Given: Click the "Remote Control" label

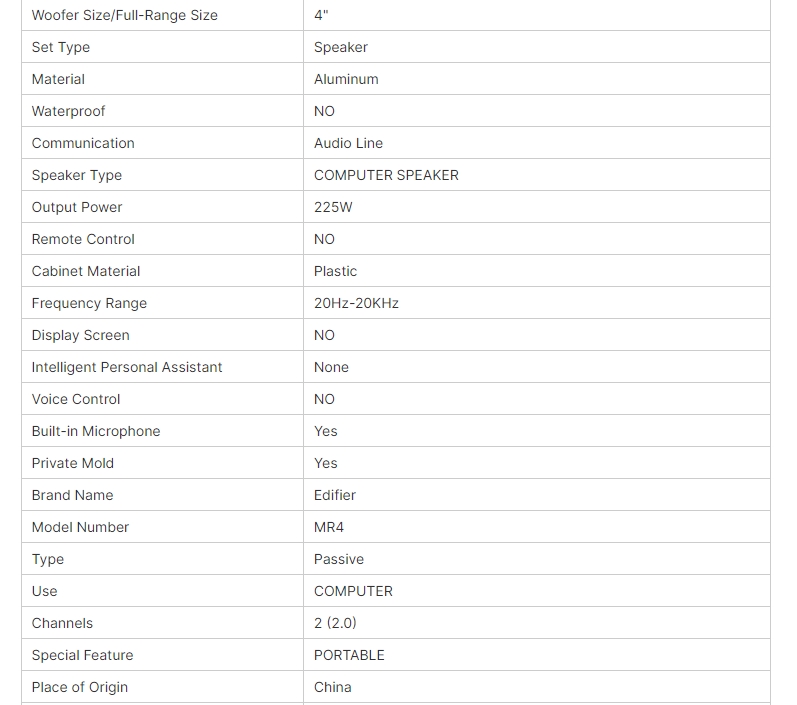Looking at the screenshot, I should point(83,239).
